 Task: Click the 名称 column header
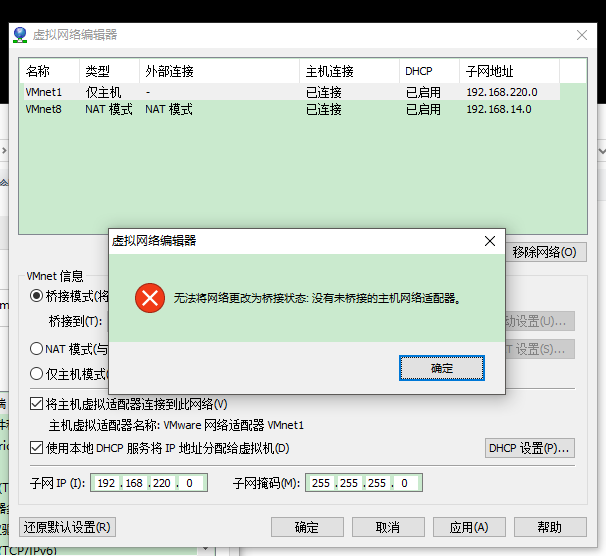click(x=49, y=71)
